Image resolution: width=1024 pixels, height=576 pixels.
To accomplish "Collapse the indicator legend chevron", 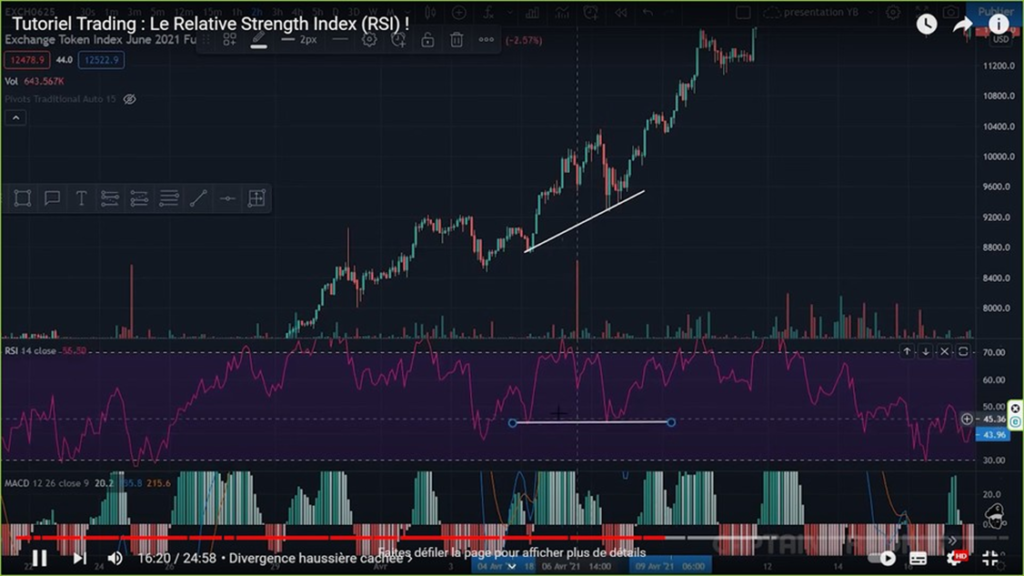I will (16, 118).
